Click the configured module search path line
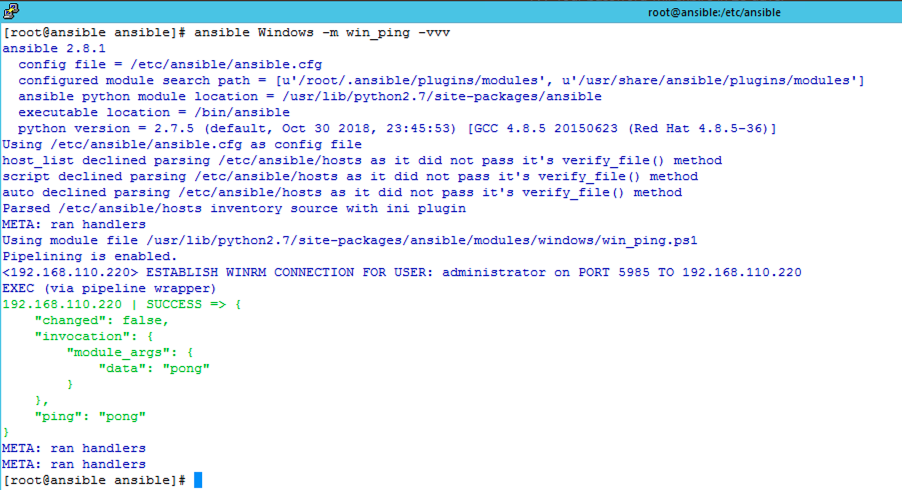This screenshot has width=902, height=490. pyautogui.click(x=440, y=80)
